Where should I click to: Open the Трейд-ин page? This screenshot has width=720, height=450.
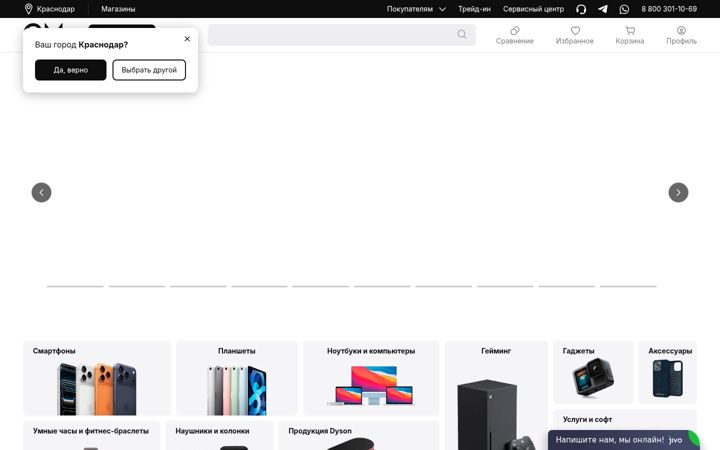[474, 9]
